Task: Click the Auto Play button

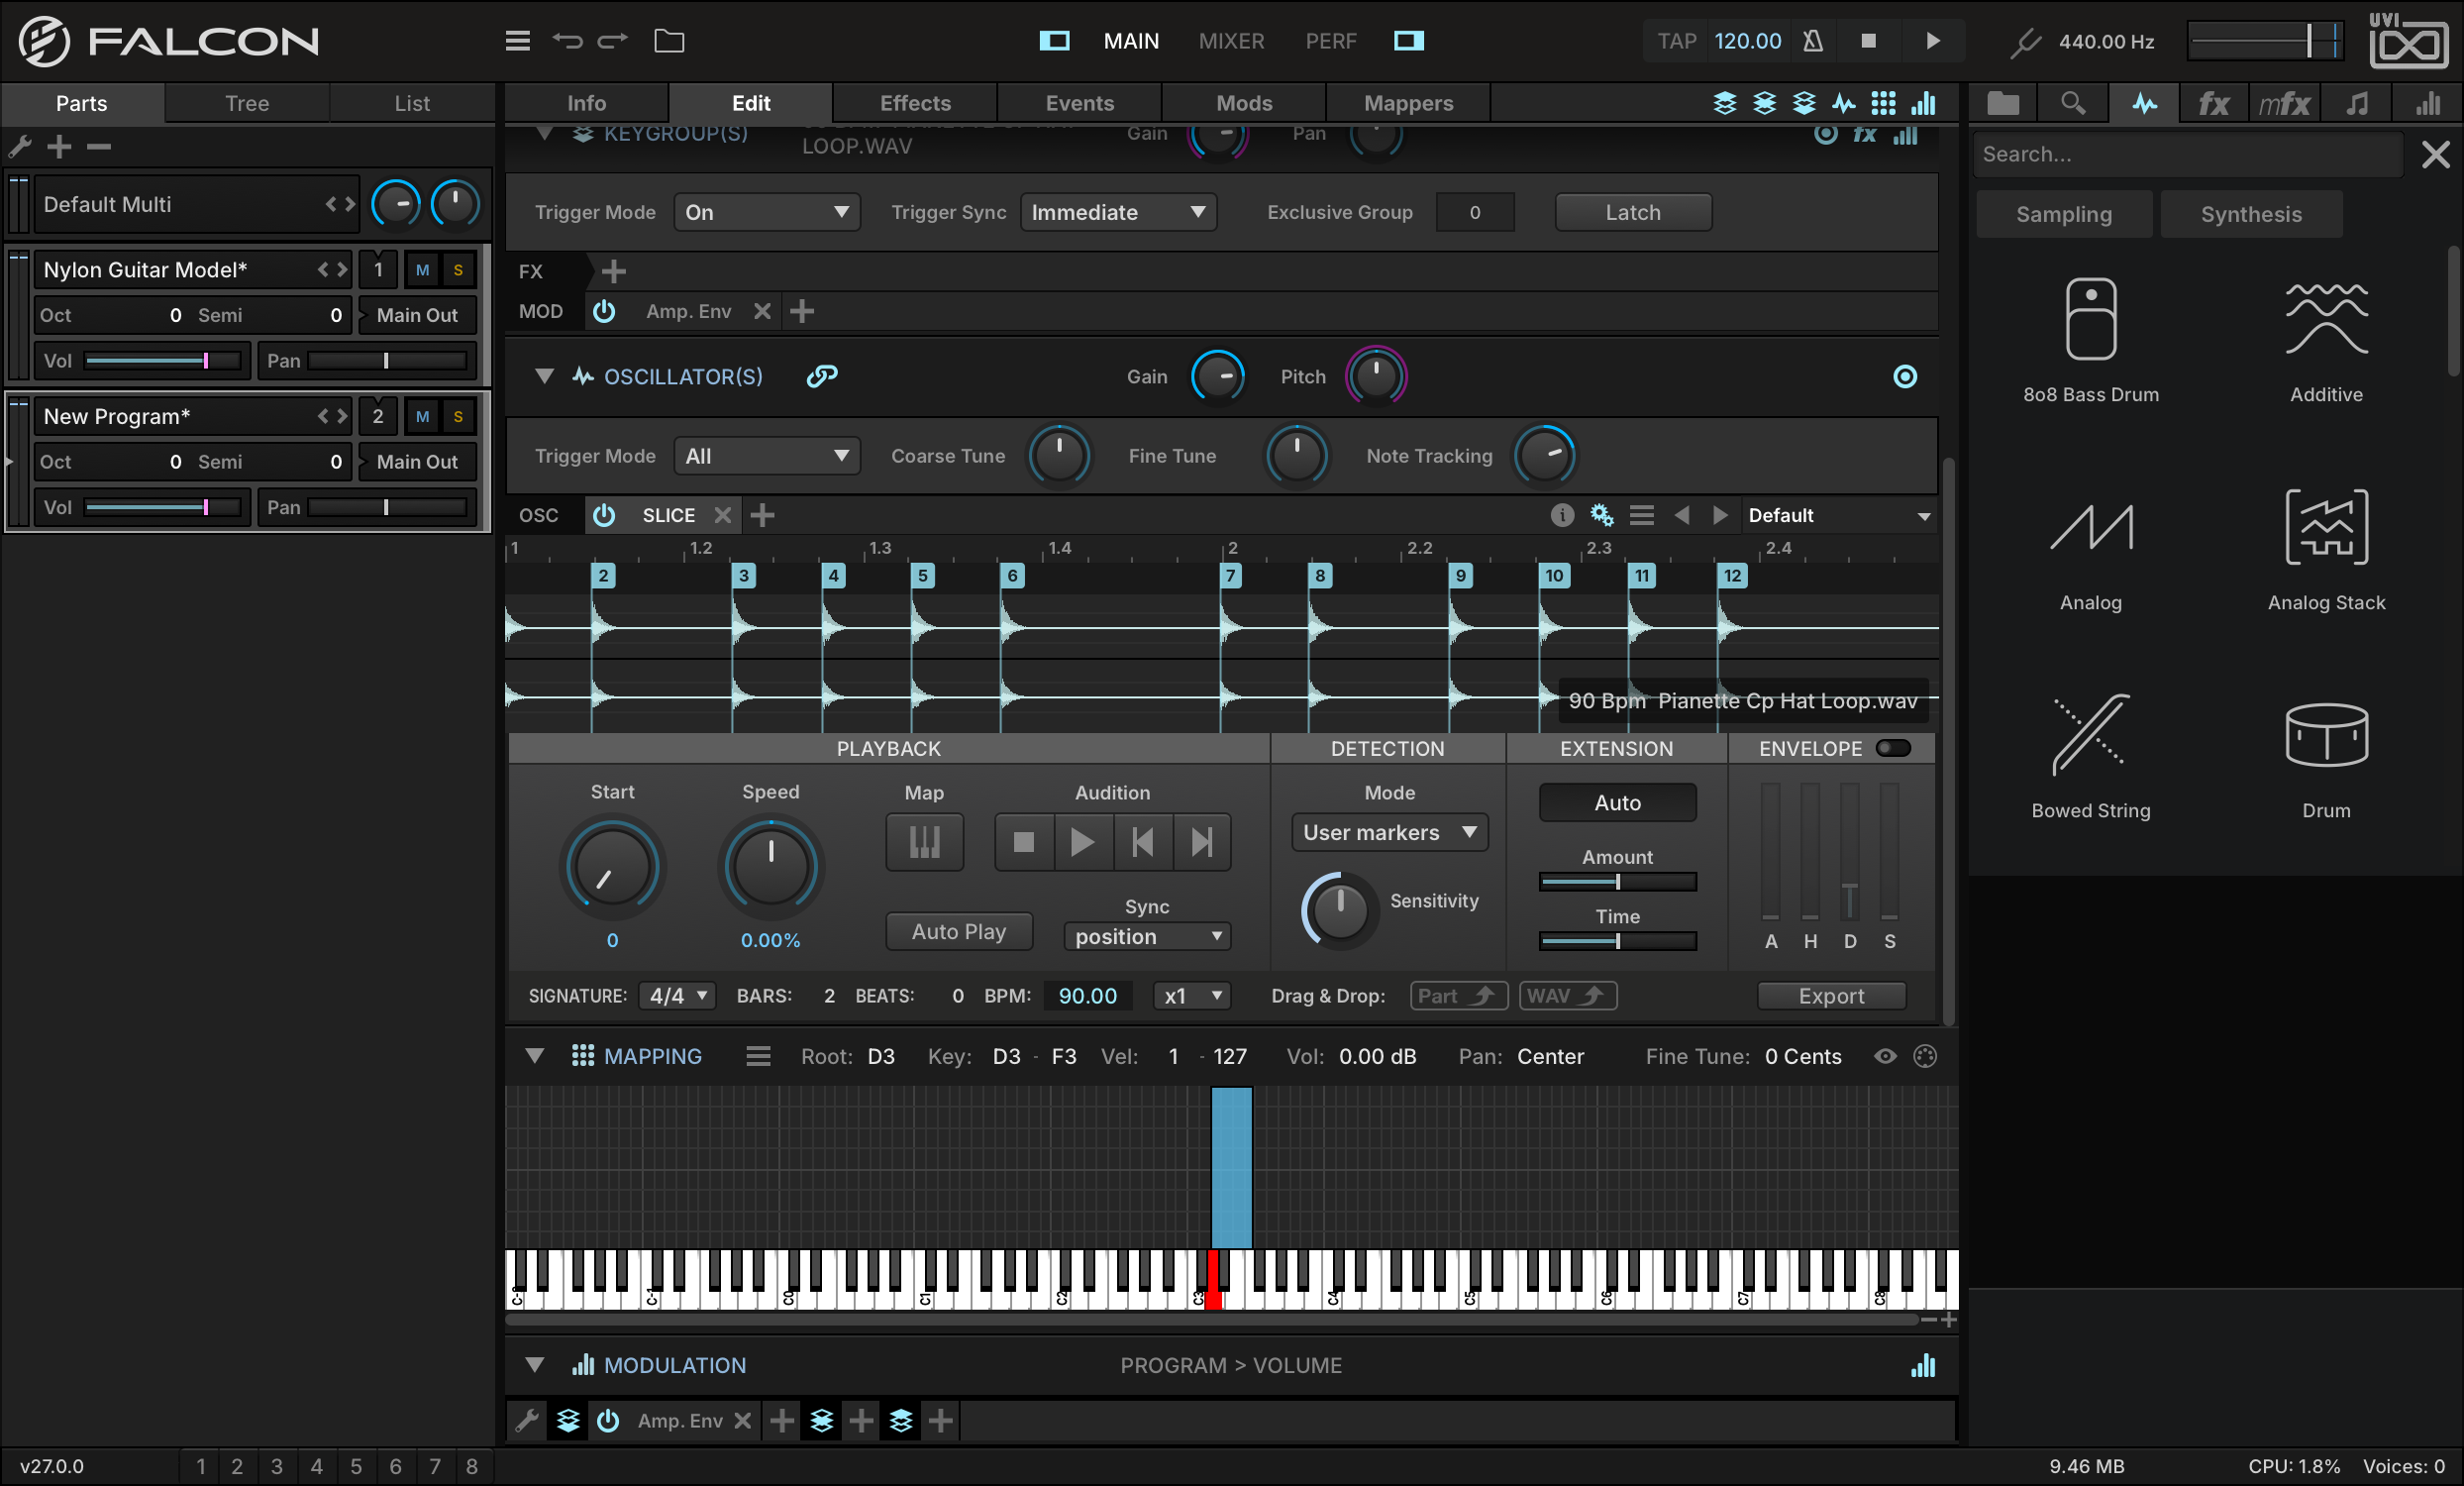Action: pos(958,932)
